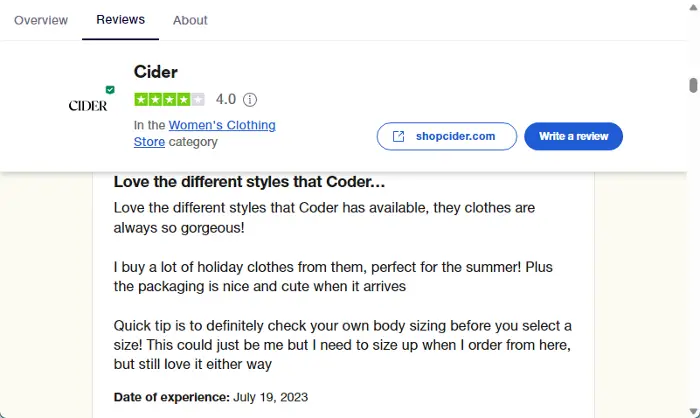Open the review titled "Love the different styles that Coder…"
Screen dimensions: 700x418
point(249,182)
